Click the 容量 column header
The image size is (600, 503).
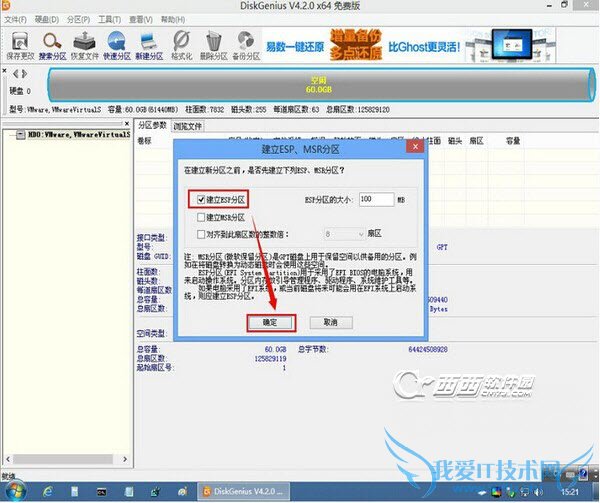point(513,141)
